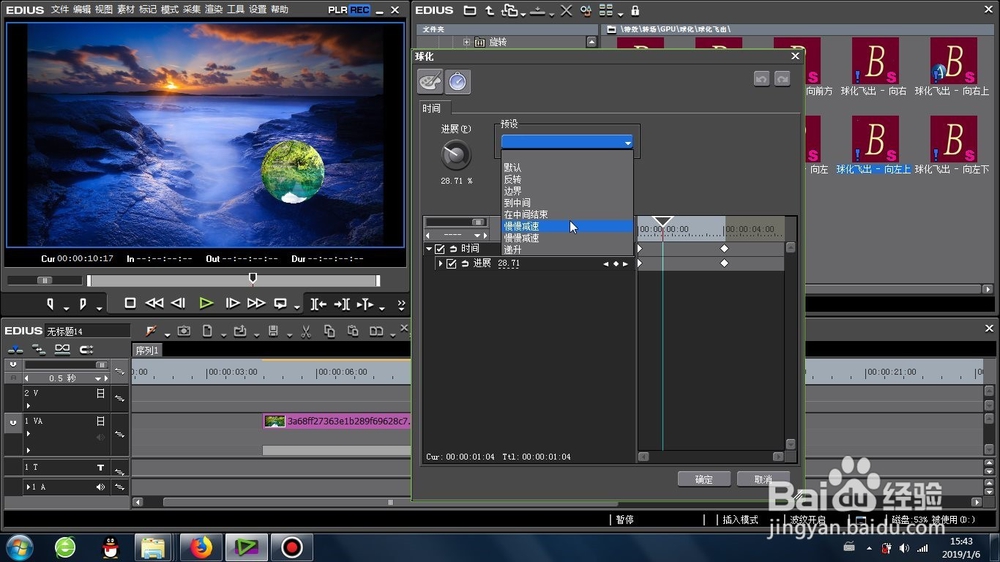
Task: Switch to the 序列1 sequence tab
Action: tap(147, 350)
